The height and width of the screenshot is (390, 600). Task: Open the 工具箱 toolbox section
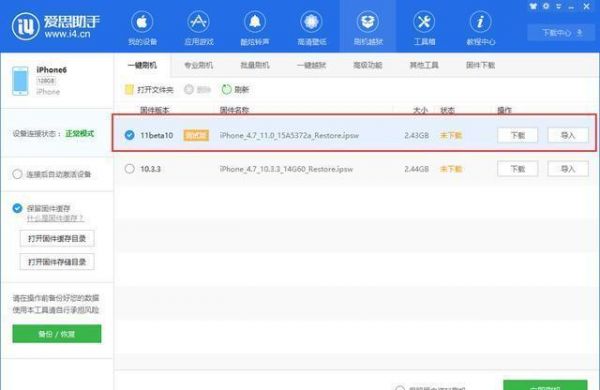(424, 28)
